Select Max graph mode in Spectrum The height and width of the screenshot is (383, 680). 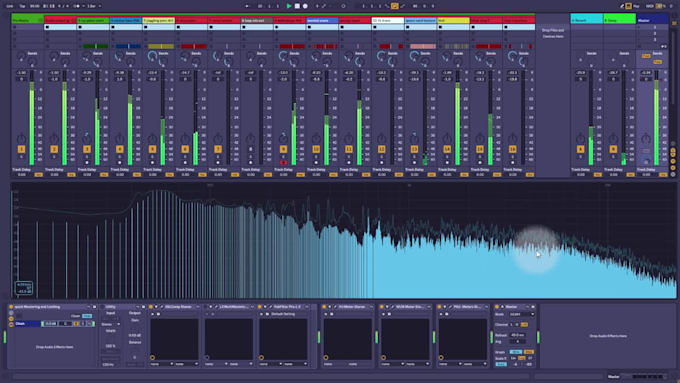pos(529,352)
